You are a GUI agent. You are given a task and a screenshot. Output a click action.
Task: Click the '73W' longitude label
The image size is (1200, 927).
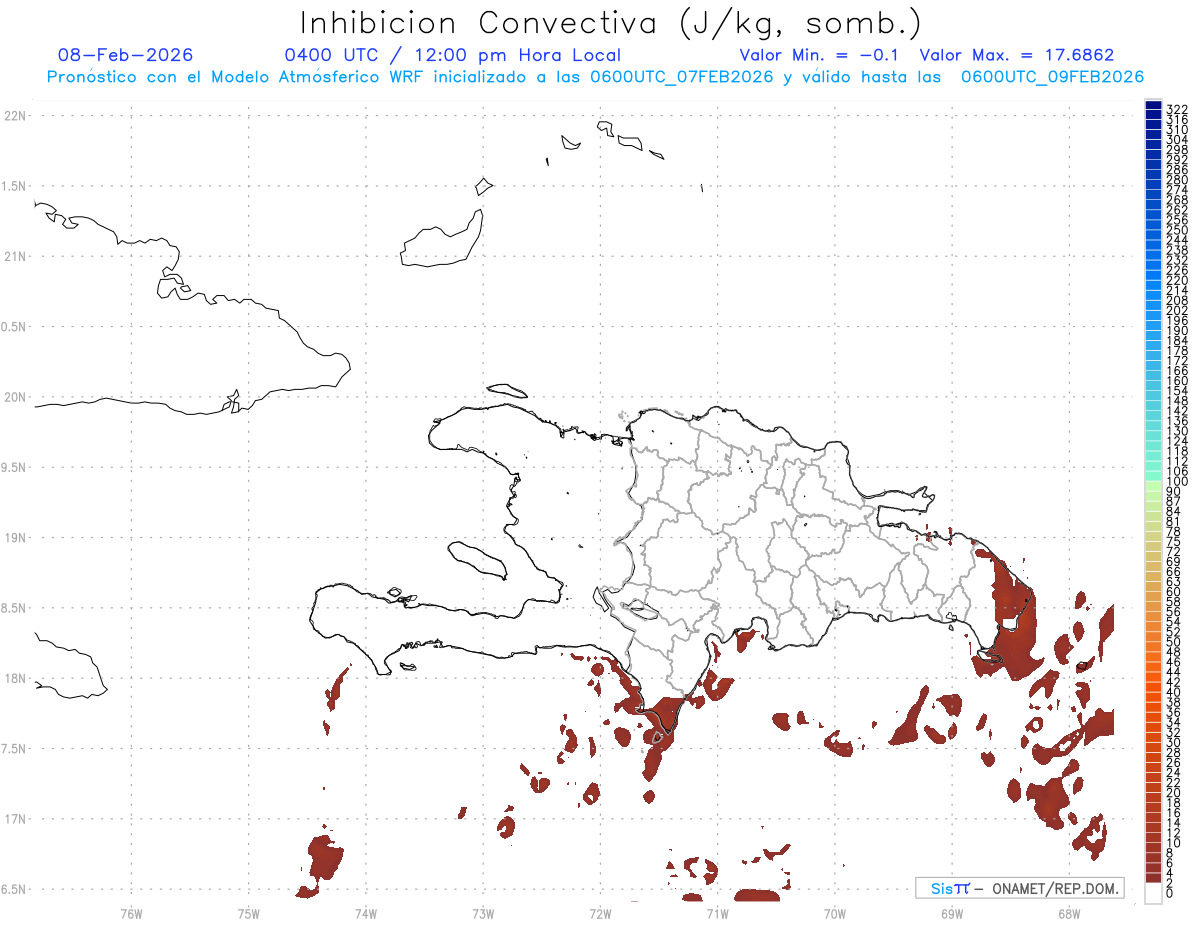[x=483, y=913]
